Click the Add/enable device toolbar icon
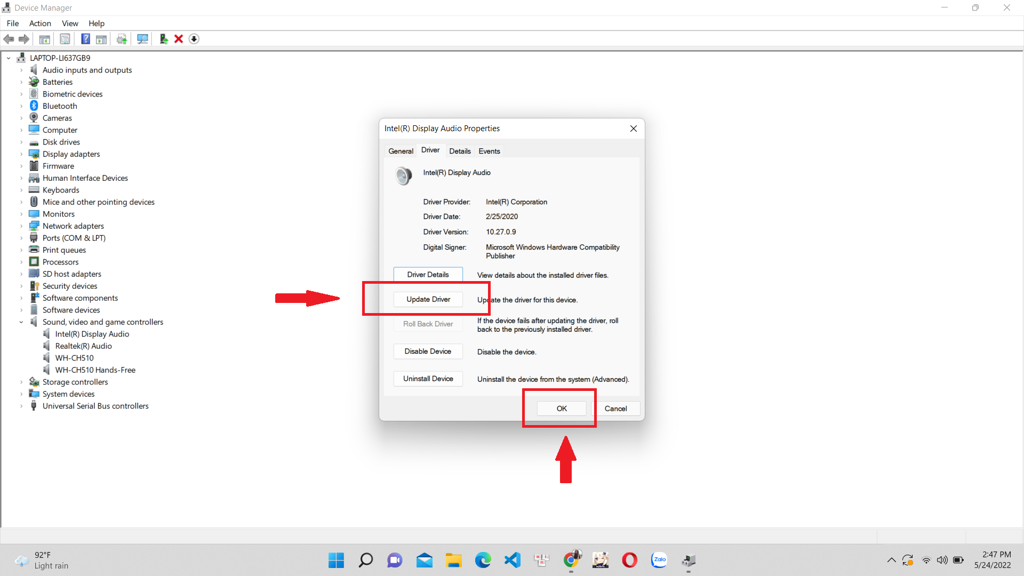The width and height of the screenshot is (1024, 576). point(163,39)
